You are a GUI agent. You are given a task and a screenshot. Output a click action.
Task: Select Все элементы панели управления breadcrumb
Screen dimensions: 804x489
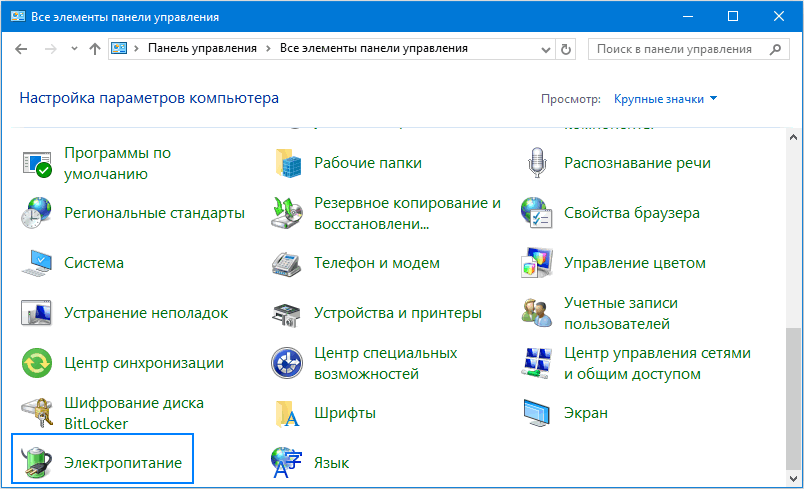pyautogui.click(x=373, y=48)
